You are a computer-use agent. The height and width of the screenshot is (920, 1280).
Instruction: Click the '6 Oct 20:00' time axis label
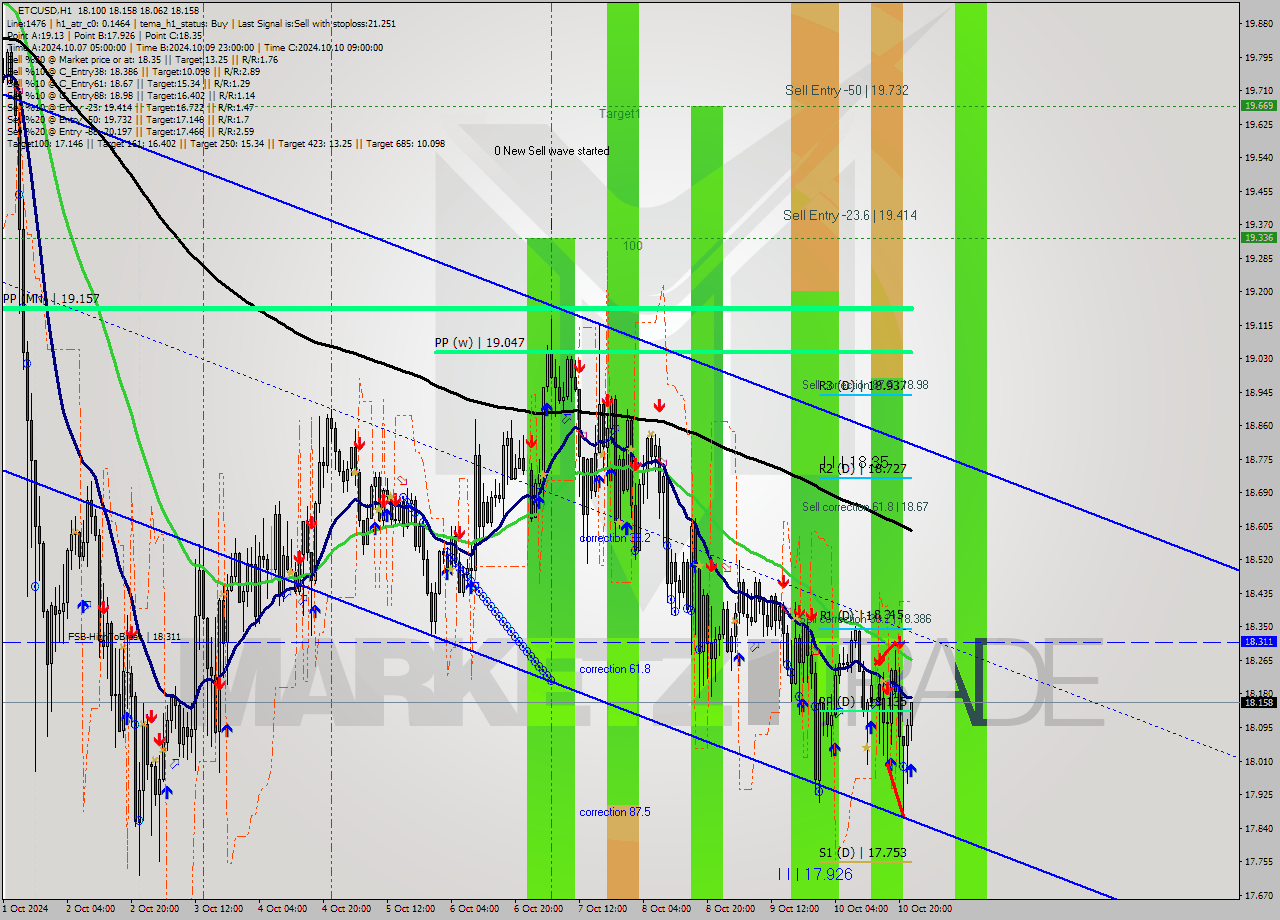click(538, 909)
